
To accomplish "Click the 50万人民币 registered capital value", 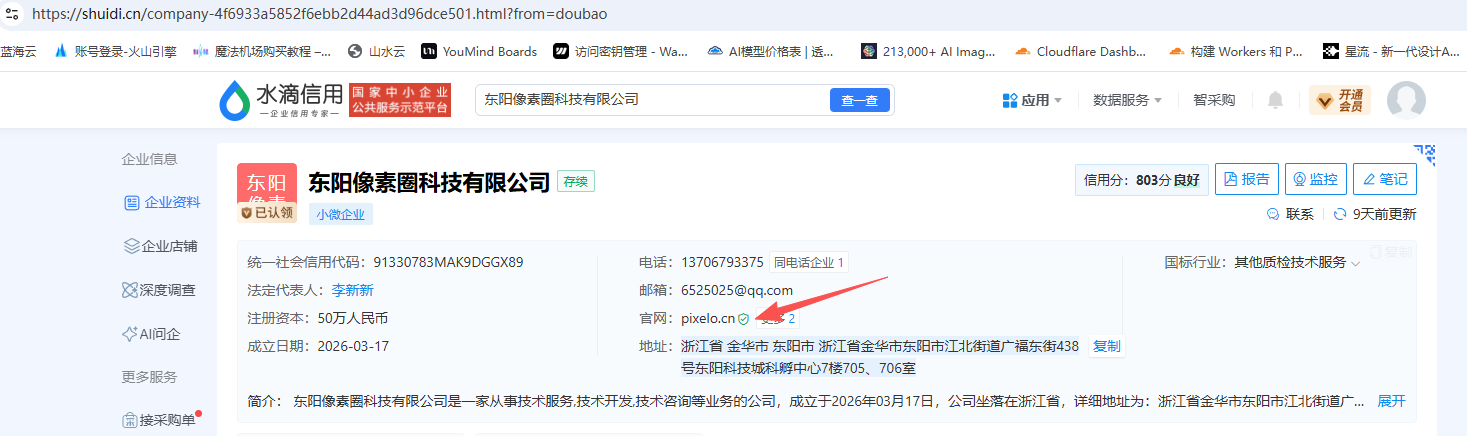I will click(353, 318).
